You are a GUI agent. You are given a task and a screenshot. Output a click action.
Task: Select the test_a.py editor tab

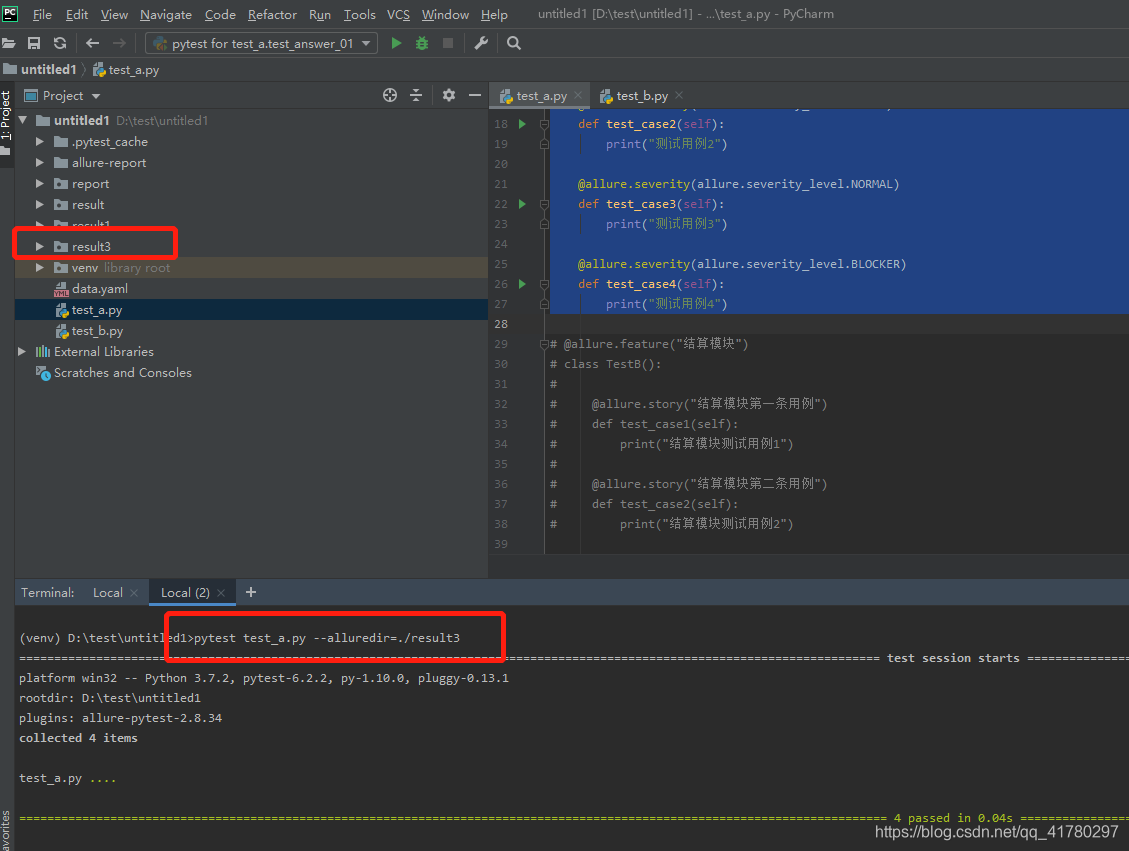tap(541, 96)
